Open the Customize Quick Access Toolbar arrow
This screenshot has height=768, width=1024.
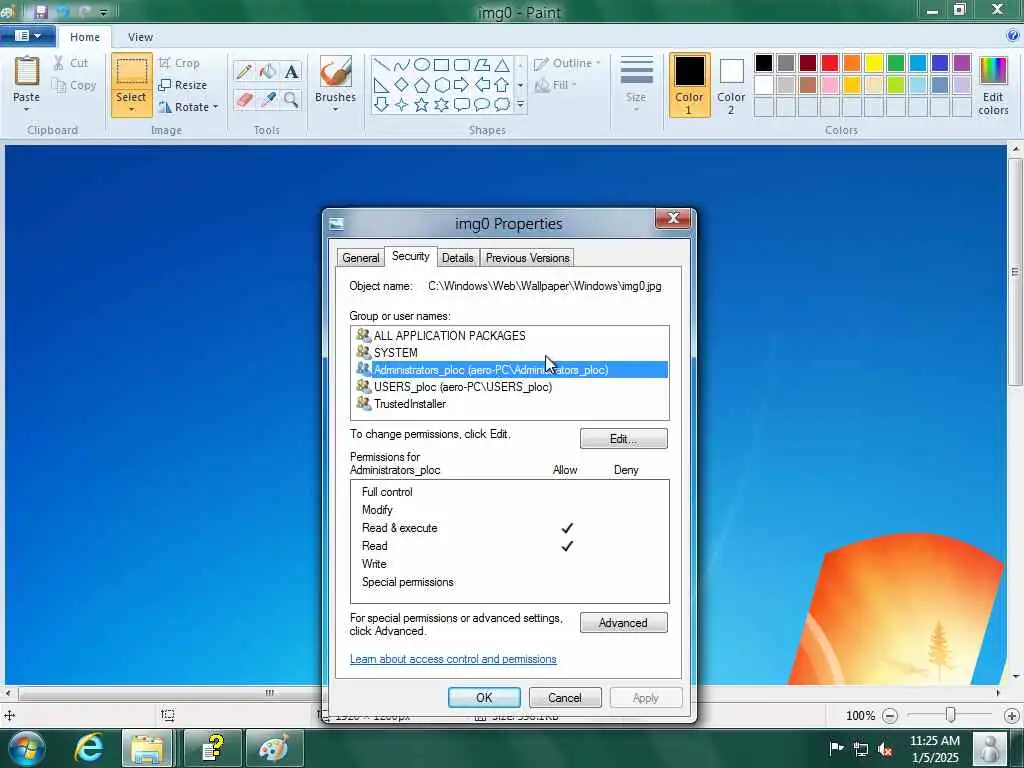click(x=103, y=12)
